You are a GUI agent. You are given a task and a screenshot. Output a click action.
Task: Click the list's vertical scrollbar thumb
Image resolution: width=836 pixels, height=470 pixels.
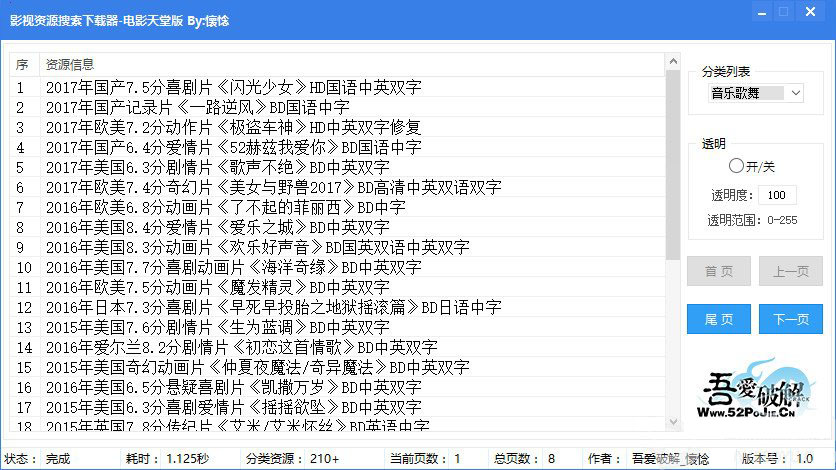click(673, 165)
